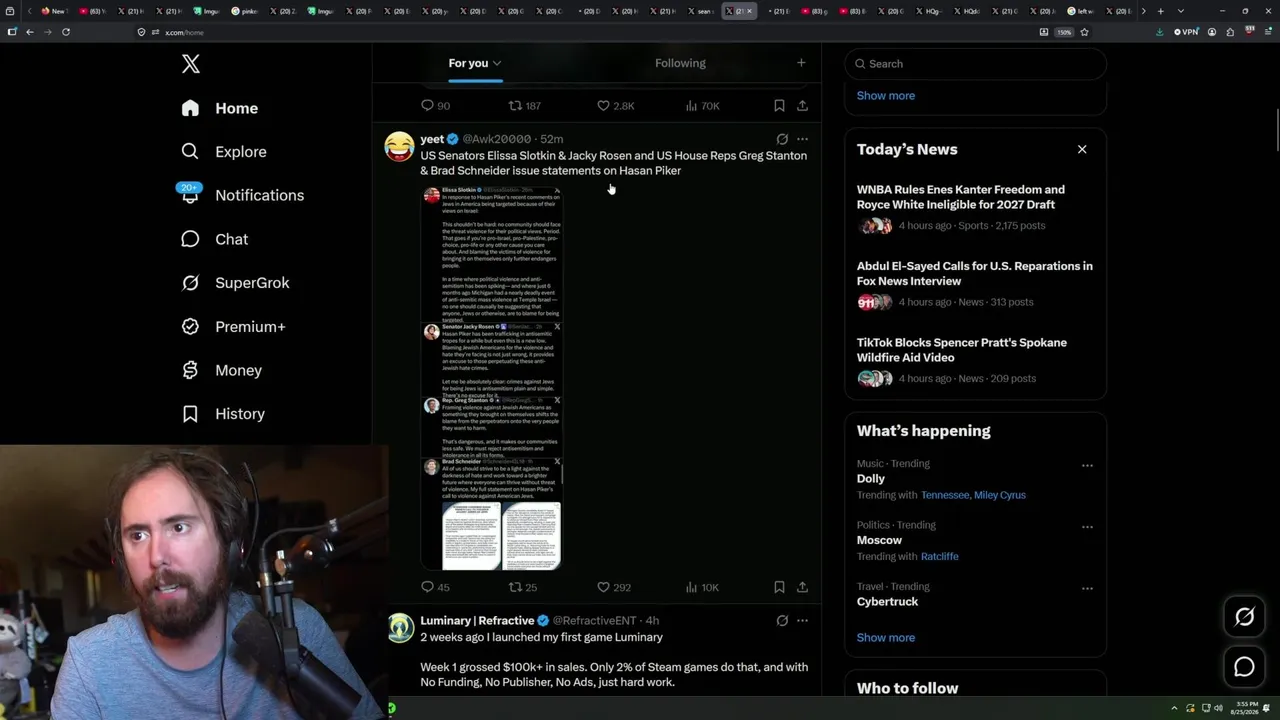The width and height of the screenshot is (1280, 720).
Task: Click the Premium+ verified badge icon
Action: tap(190, 327)
